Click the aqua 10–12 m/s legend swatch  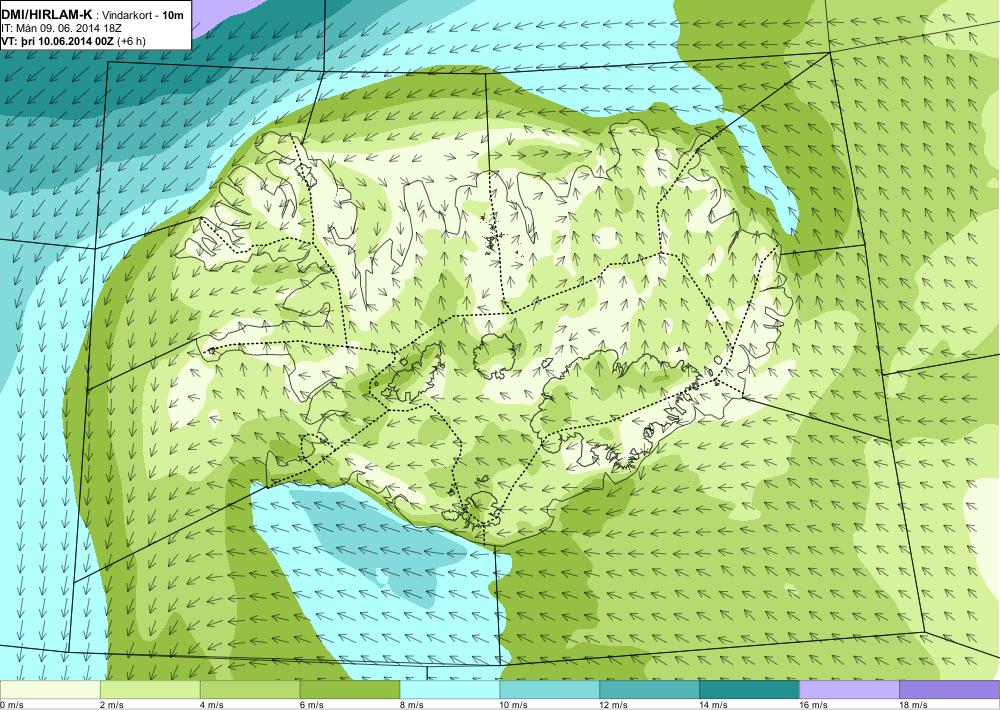click(x=550, y=690)
